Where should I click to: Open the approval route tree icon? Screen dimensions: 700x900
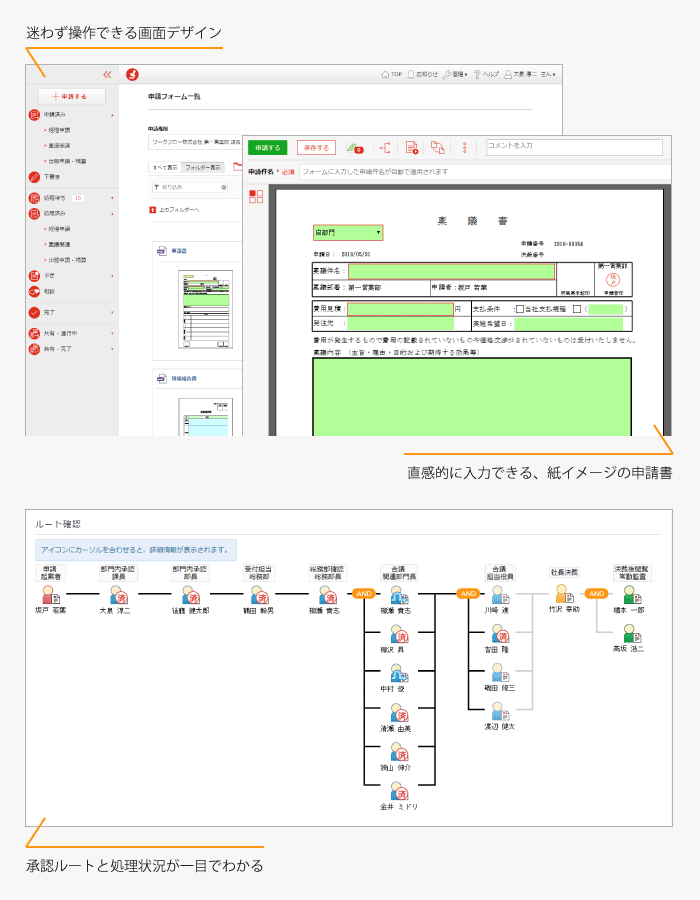[x=385, y=148]
